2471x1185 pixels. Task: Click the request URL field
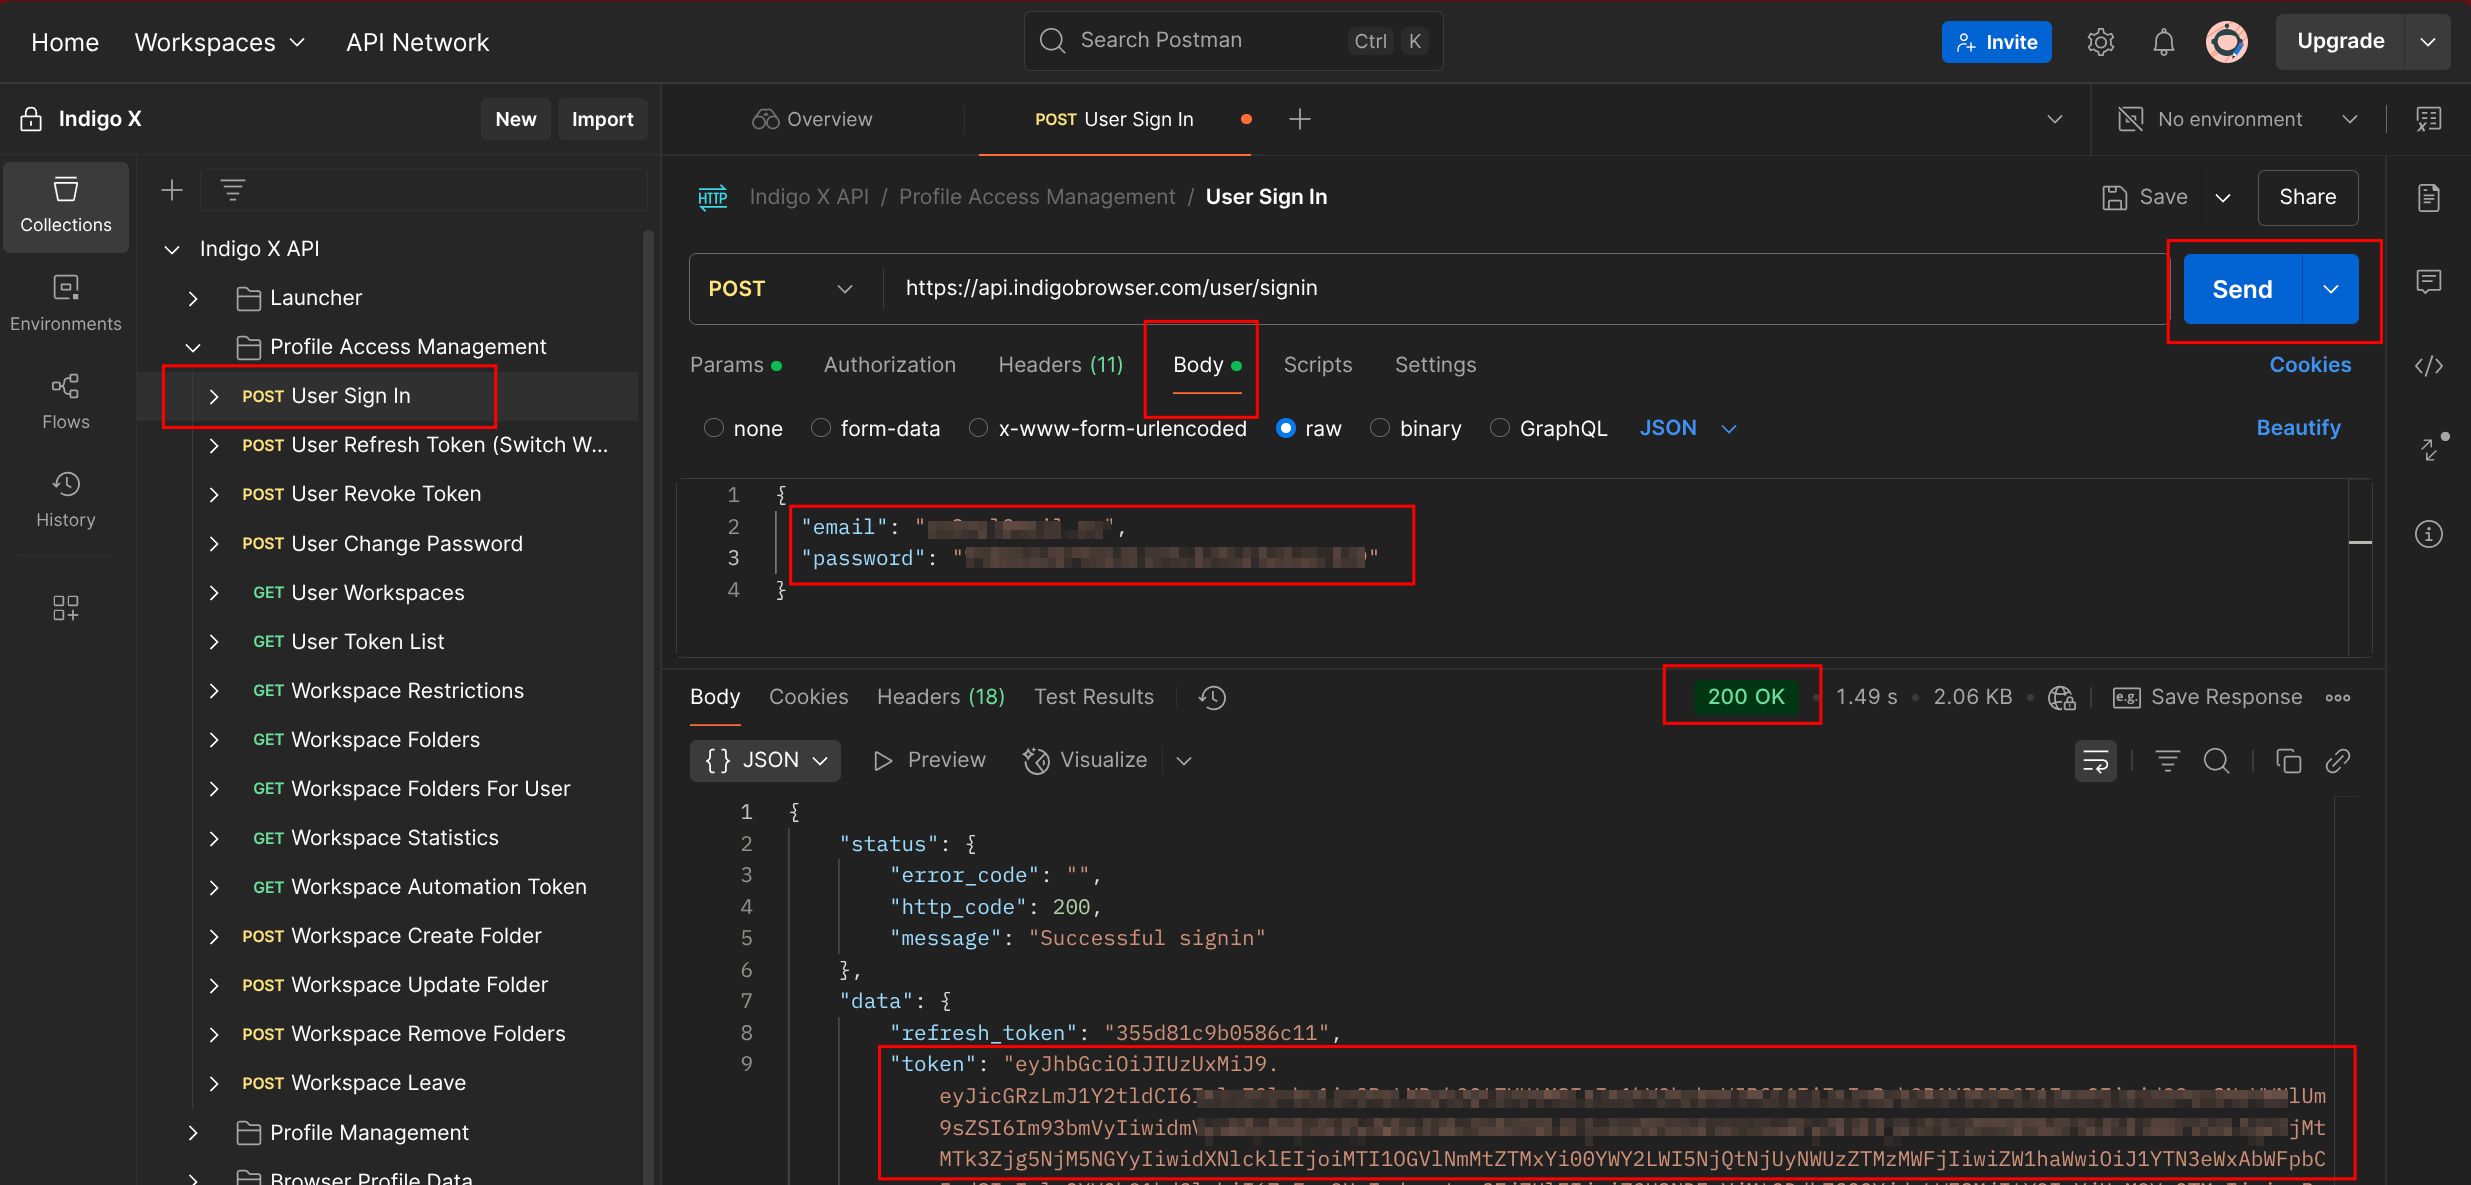pyautogui.click(x=1525, y=289)
